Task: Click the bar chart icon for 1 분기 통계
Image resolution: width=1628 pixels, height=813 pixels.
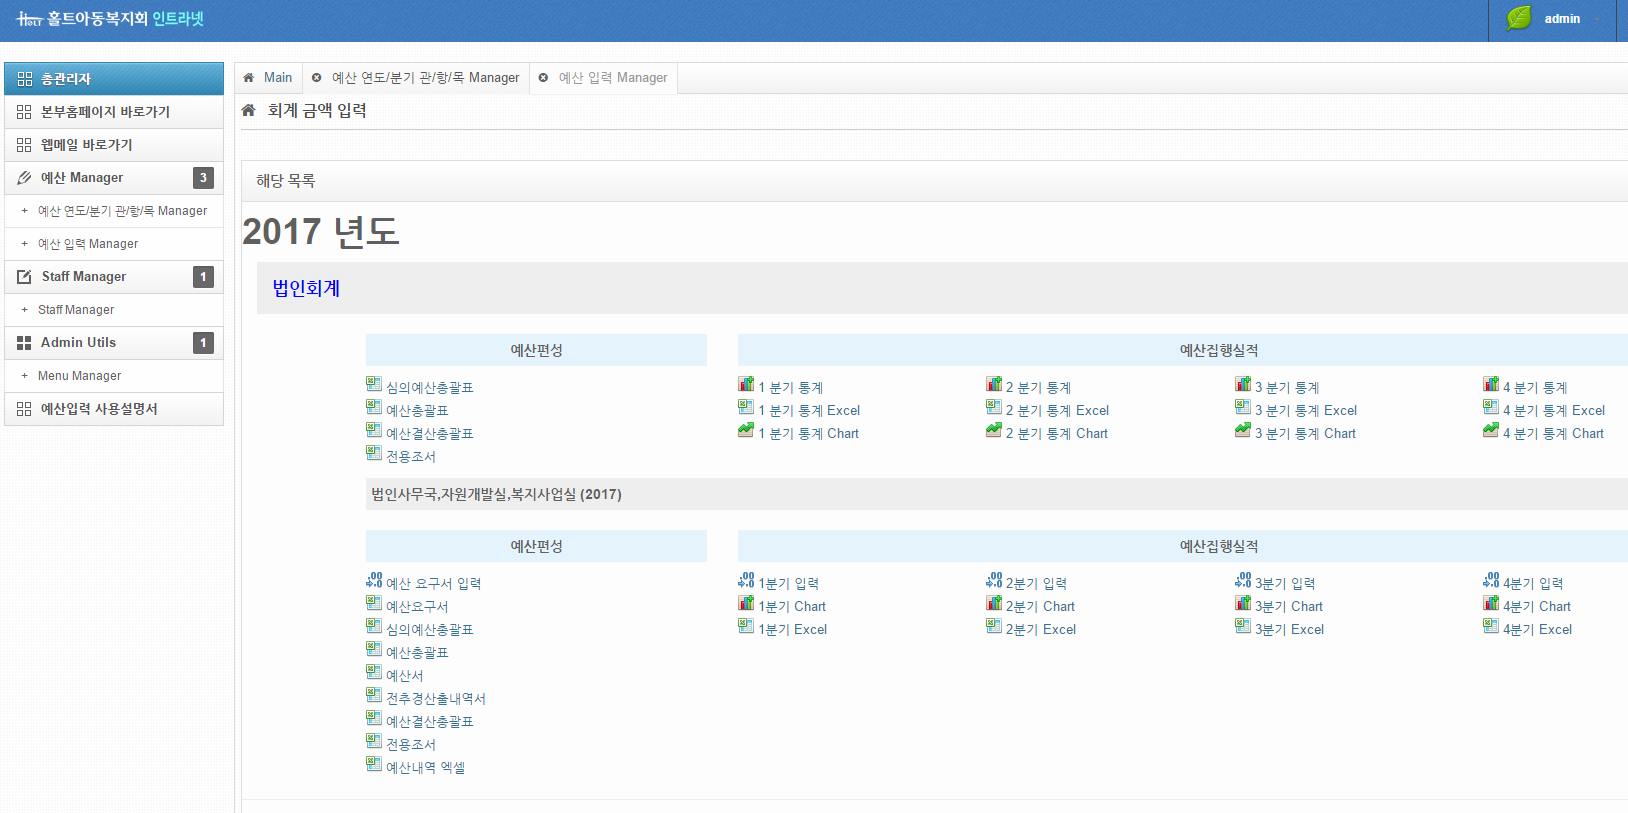Action: pyautogui.click(x=746, y=385)
